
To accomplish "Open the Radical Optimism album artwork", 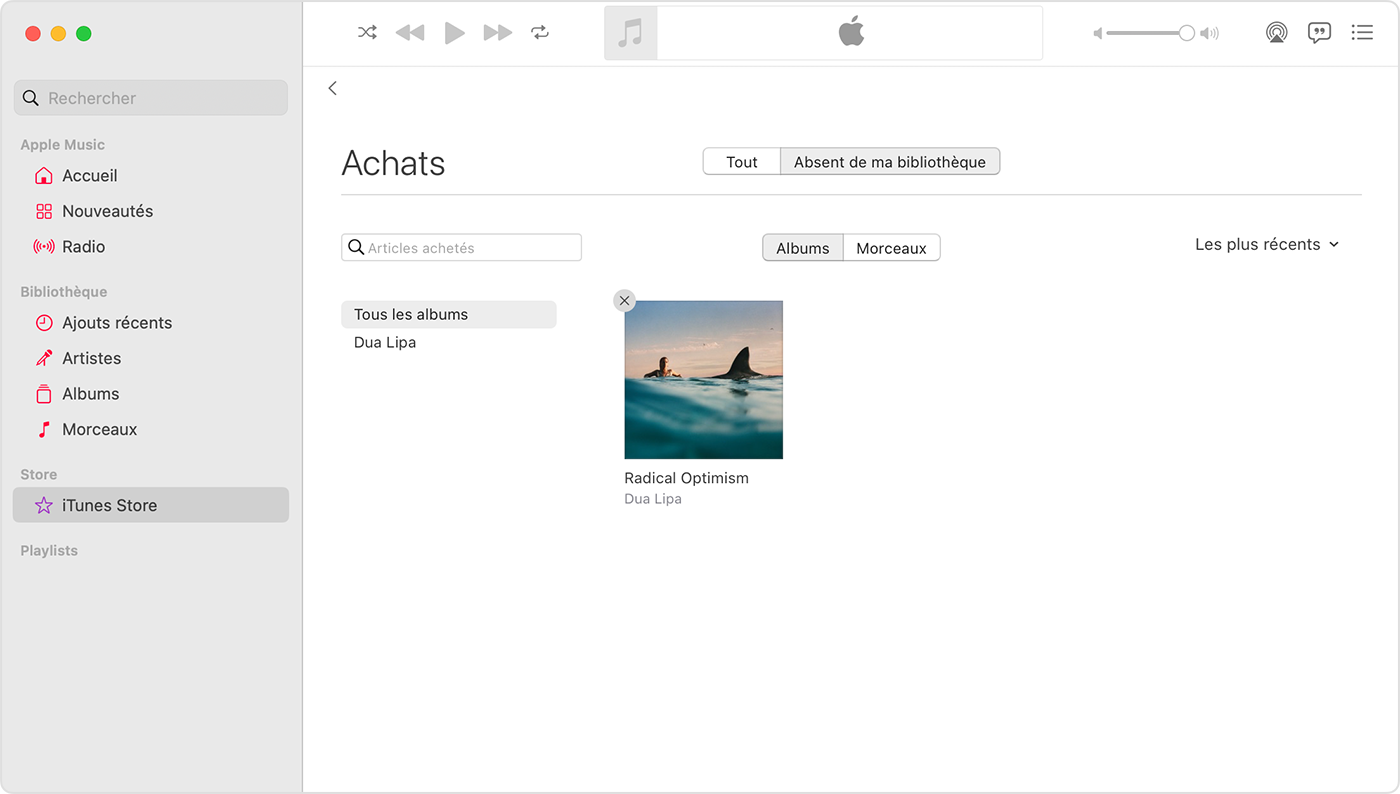I will coord(703,379).
